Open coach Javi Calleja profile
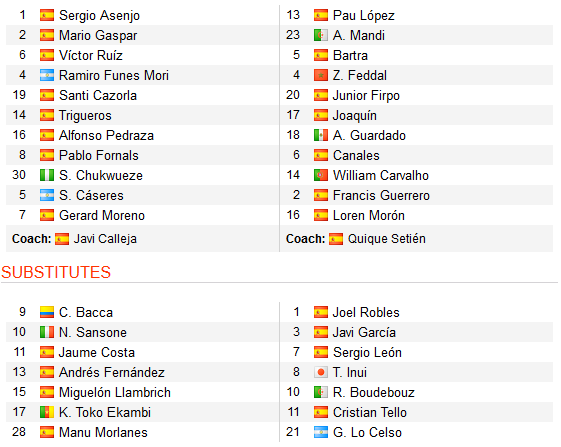Screen dimensions: 561x447 tap(105, 239)
